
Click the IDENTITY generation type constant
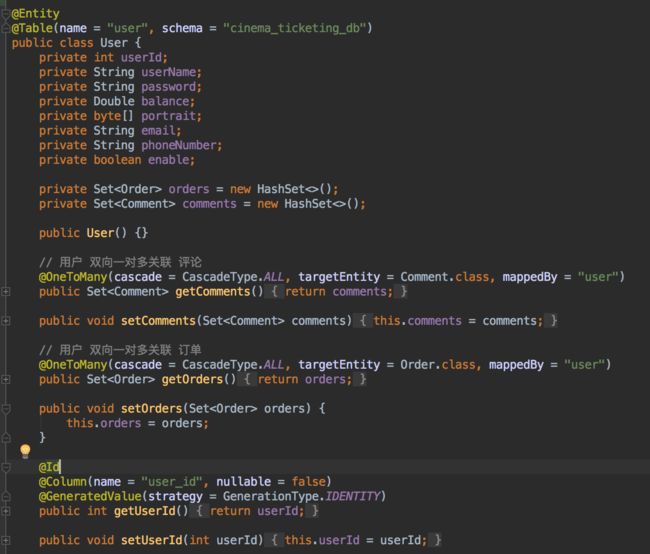[x=352, y=496]
